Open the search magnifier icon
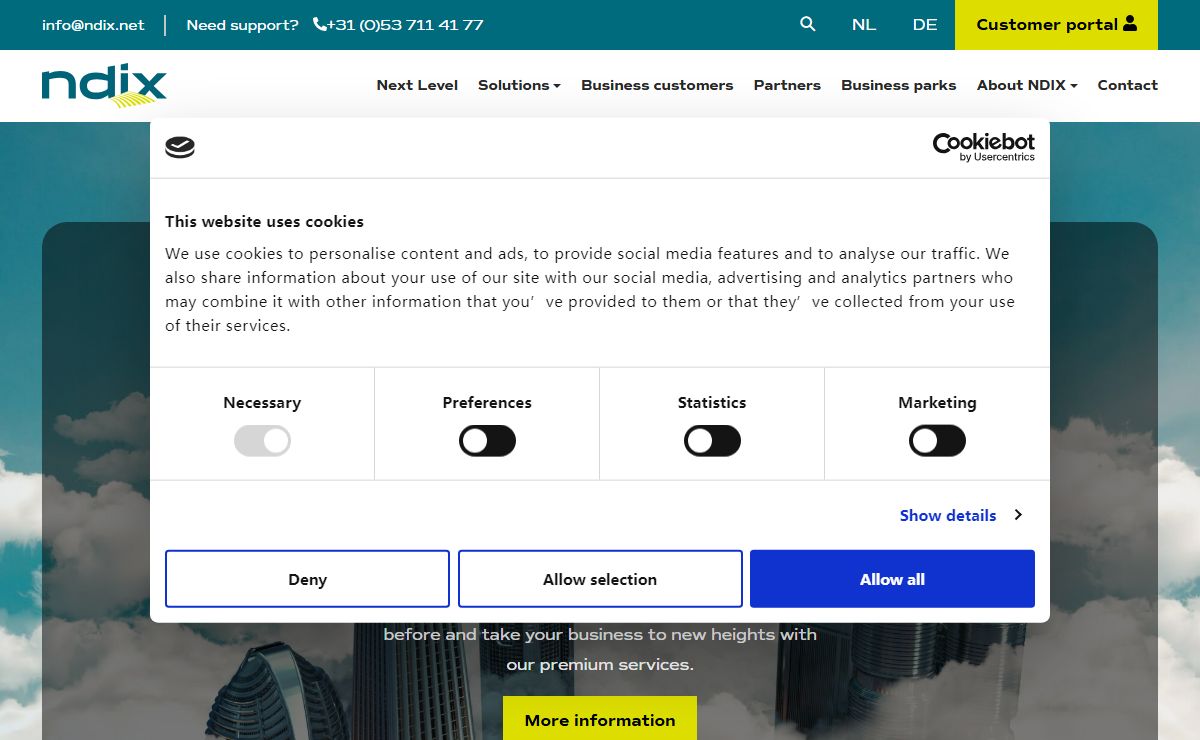The height and width of the screenshot is (740, 1200). [808, 24]
